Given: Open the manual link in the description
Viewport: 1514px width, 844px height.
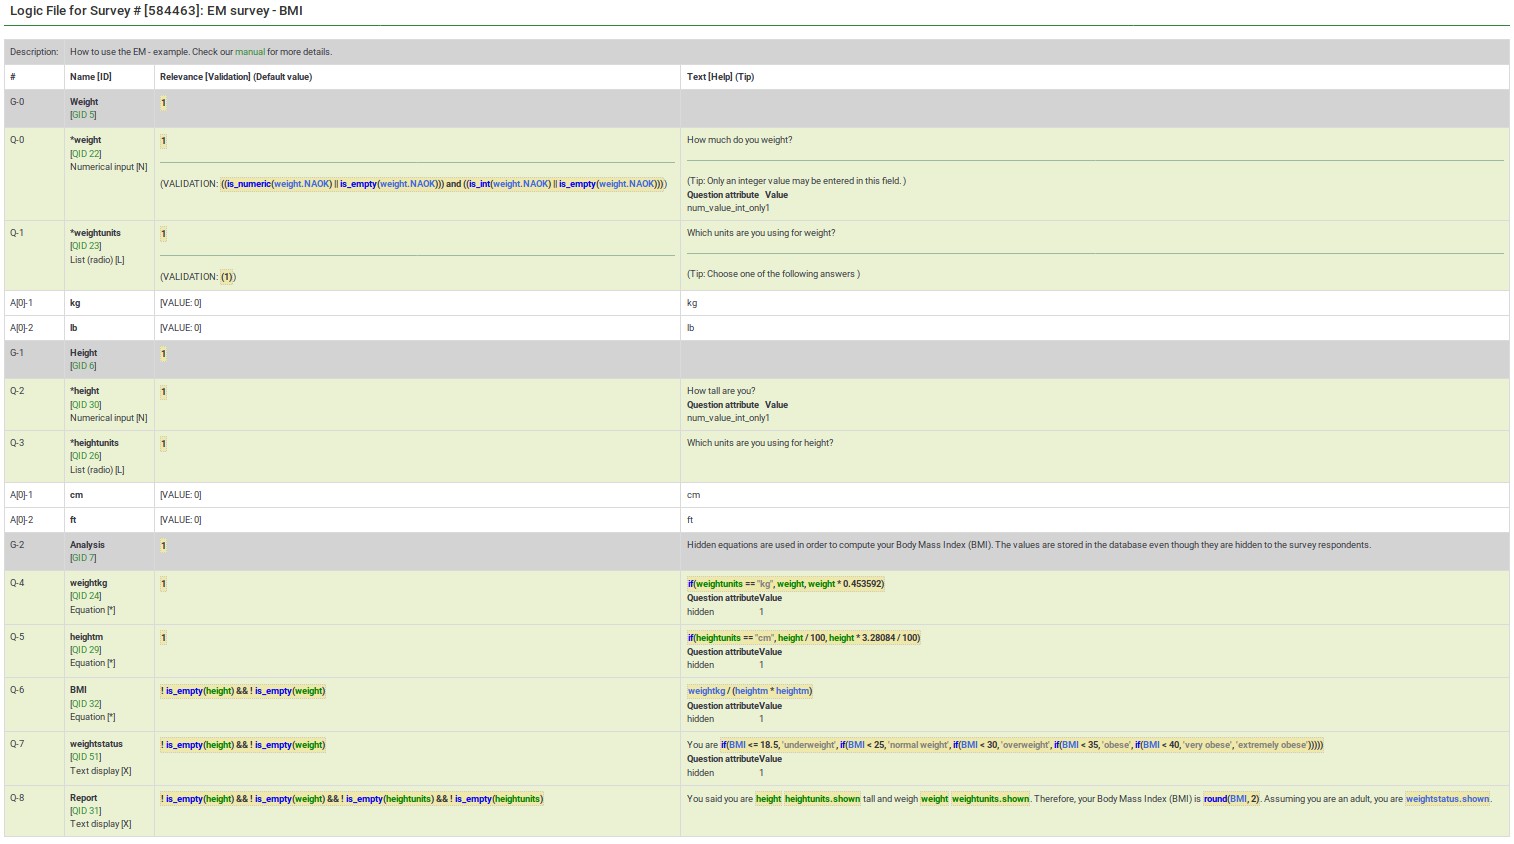Looking at the screenshot, I should click(250, 52).
